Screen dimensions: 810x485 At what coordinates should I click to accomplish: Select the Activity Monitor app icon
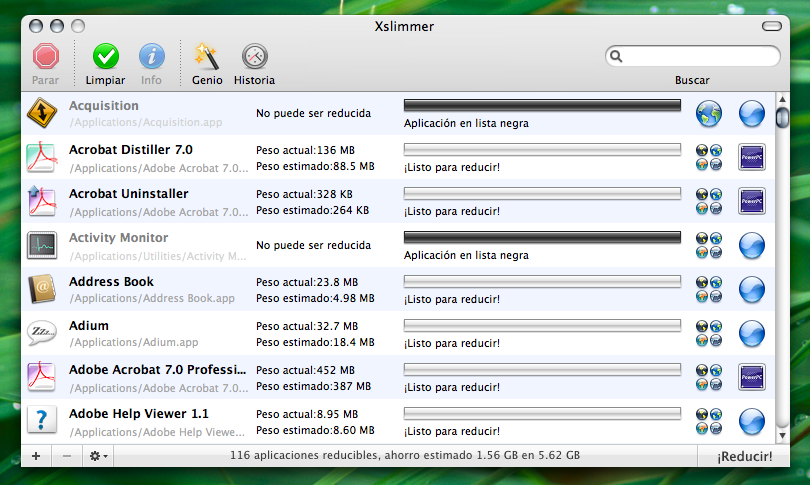[42, 245]
